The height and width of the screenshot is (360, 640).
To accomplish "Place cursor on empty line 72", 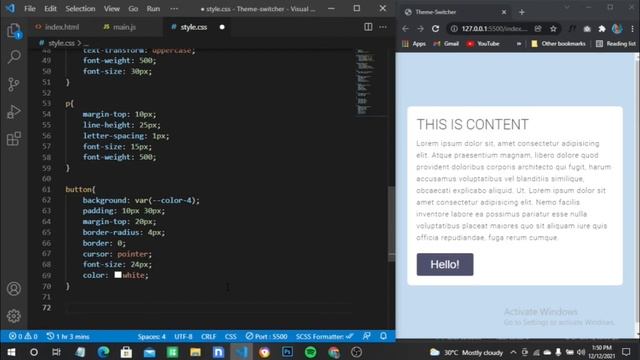I will click(208, 307).
